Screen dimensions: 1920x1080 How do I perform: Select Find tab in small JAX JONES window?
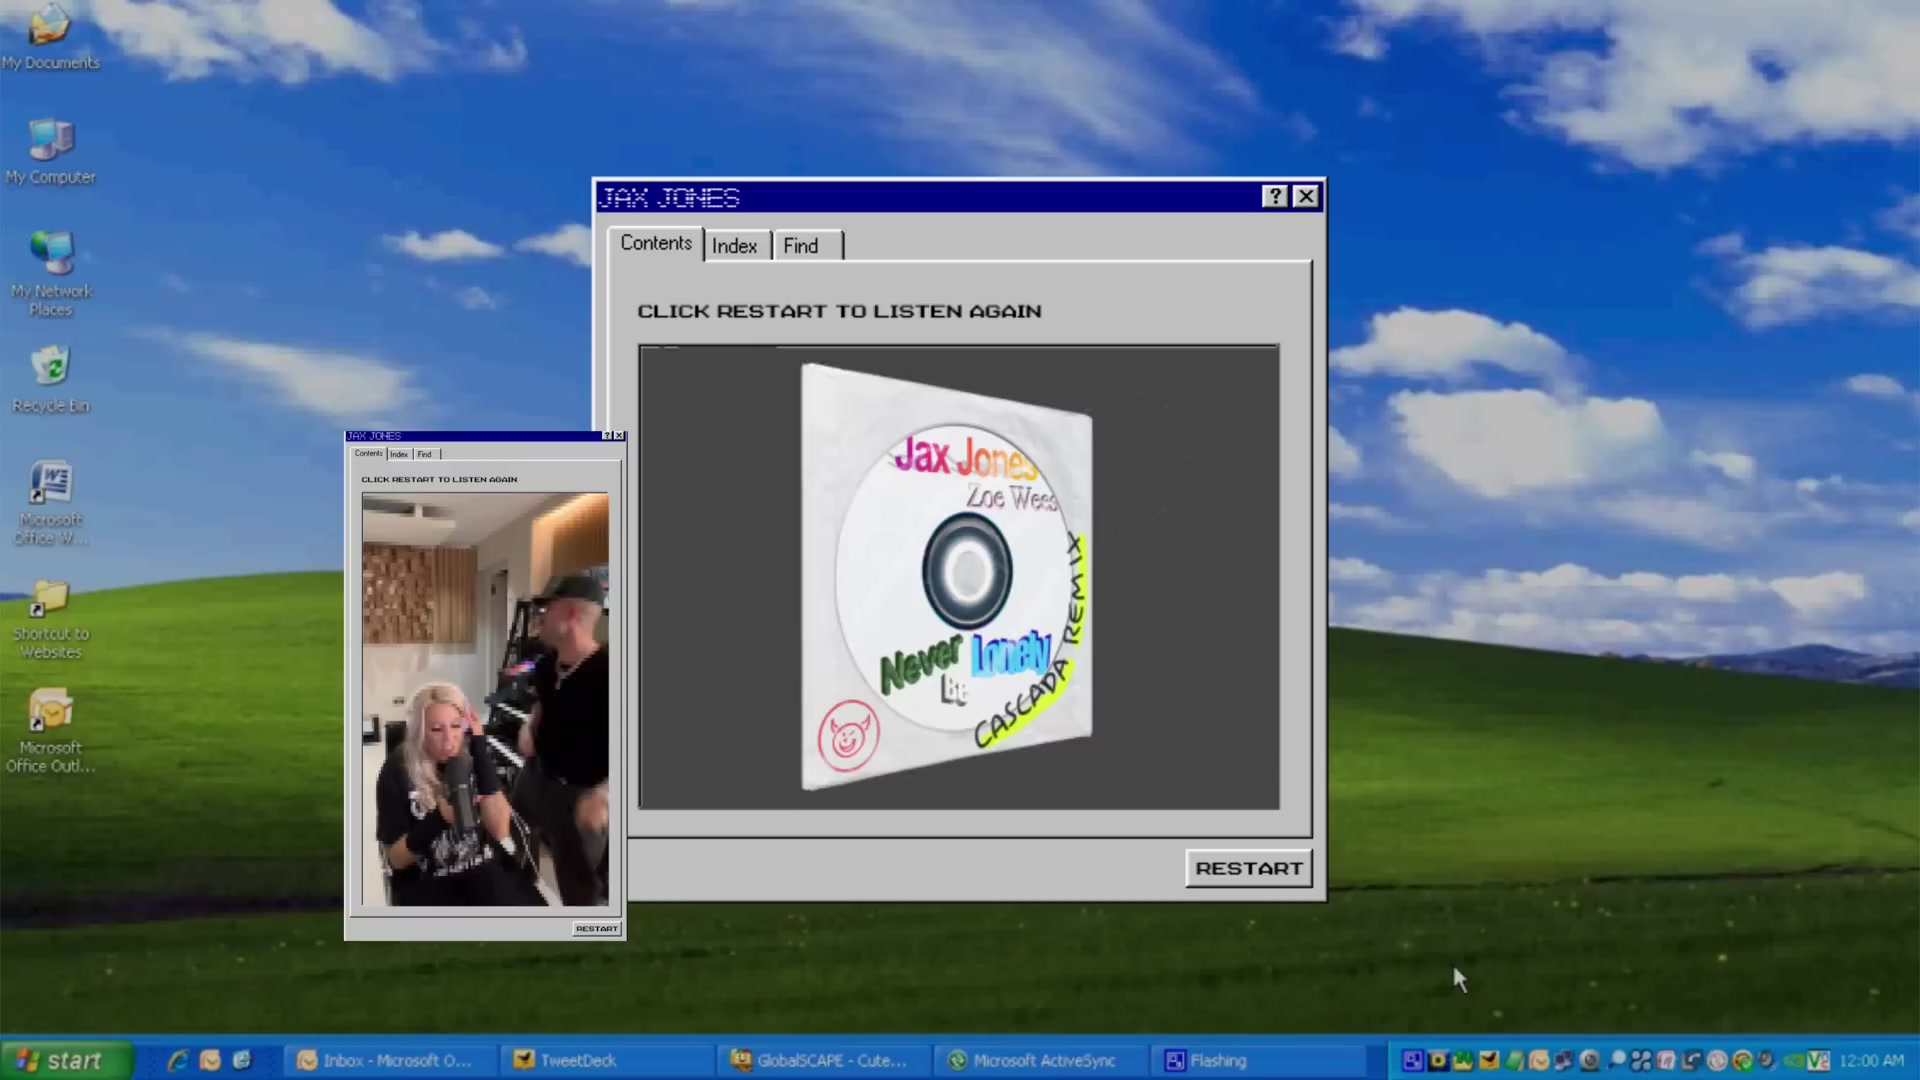point(425,454)
